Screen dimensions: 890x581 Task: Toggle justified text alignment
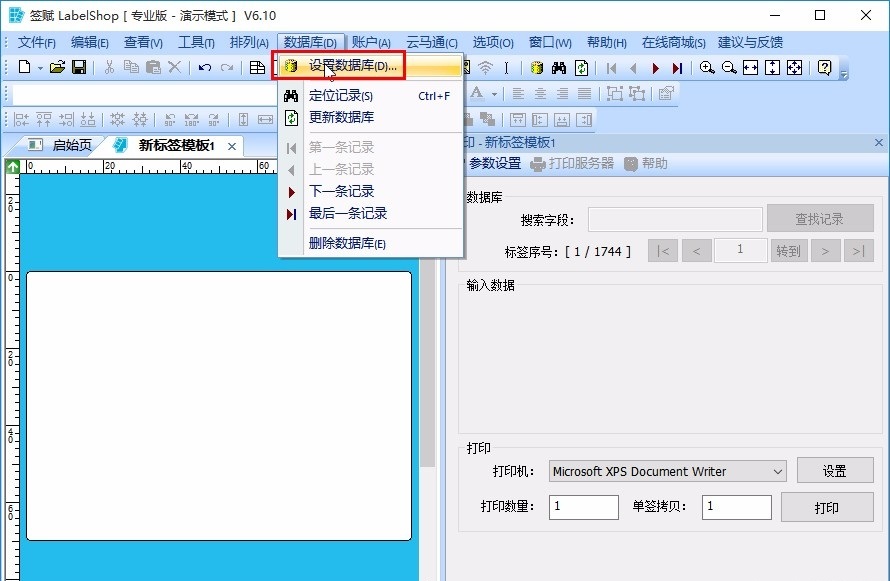pos(586,92)
